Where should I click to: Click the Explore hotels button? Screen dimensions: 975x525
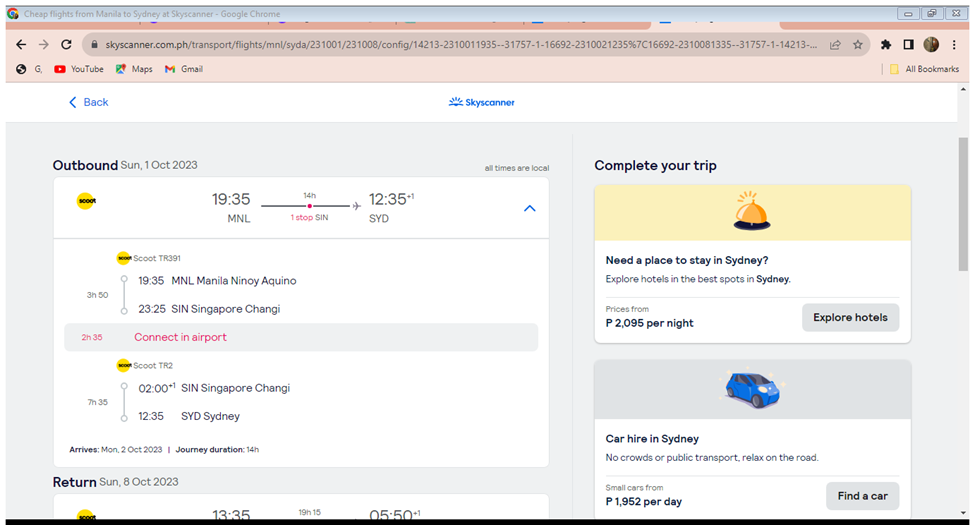point(850,317)
